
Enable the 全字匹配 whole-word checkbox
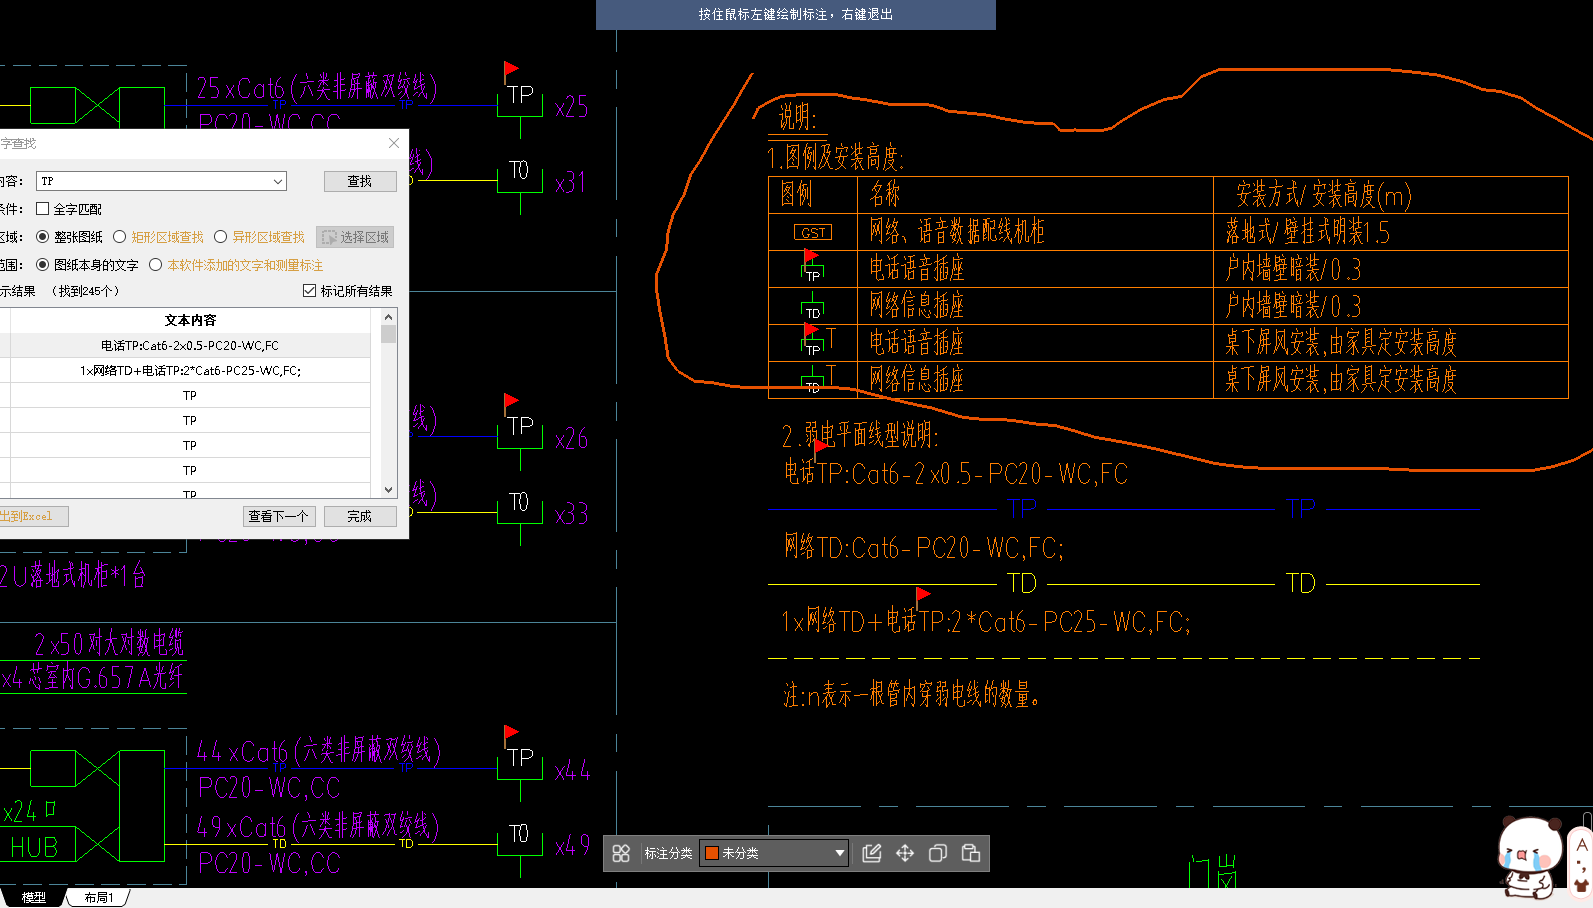click(x=42, y=209)
